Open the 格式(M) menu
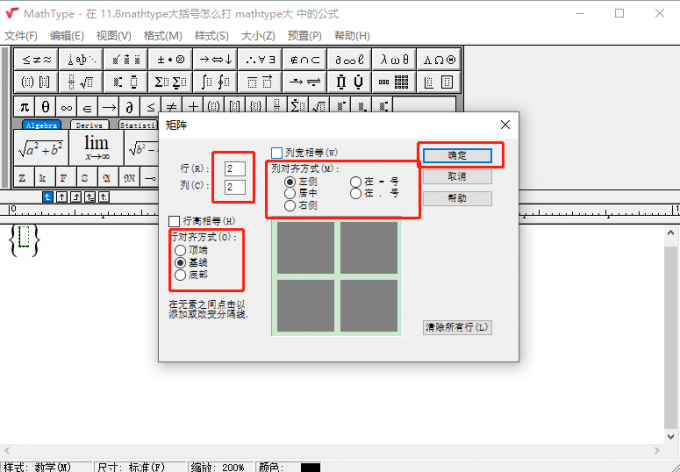The width and height of the screenshot is (680, 472). pyautogui.click(x=163, y=36)
